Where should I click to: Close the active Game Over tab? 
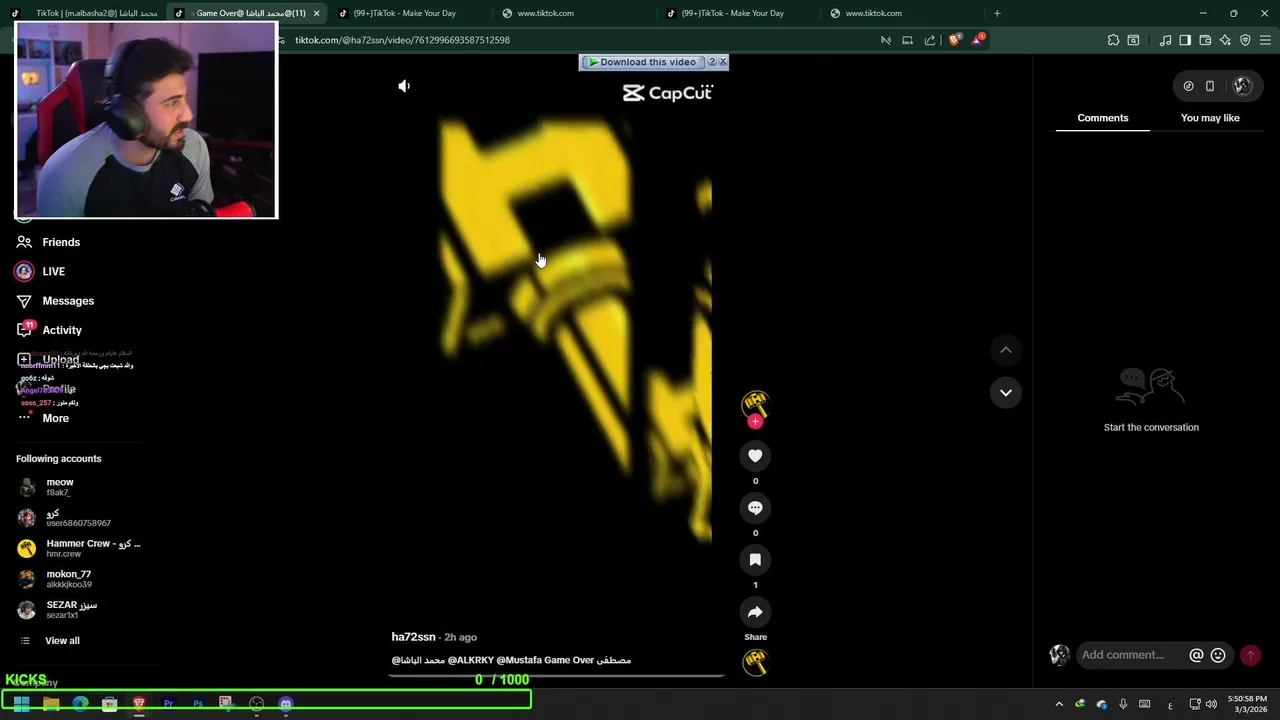click(x=317, y=13)
